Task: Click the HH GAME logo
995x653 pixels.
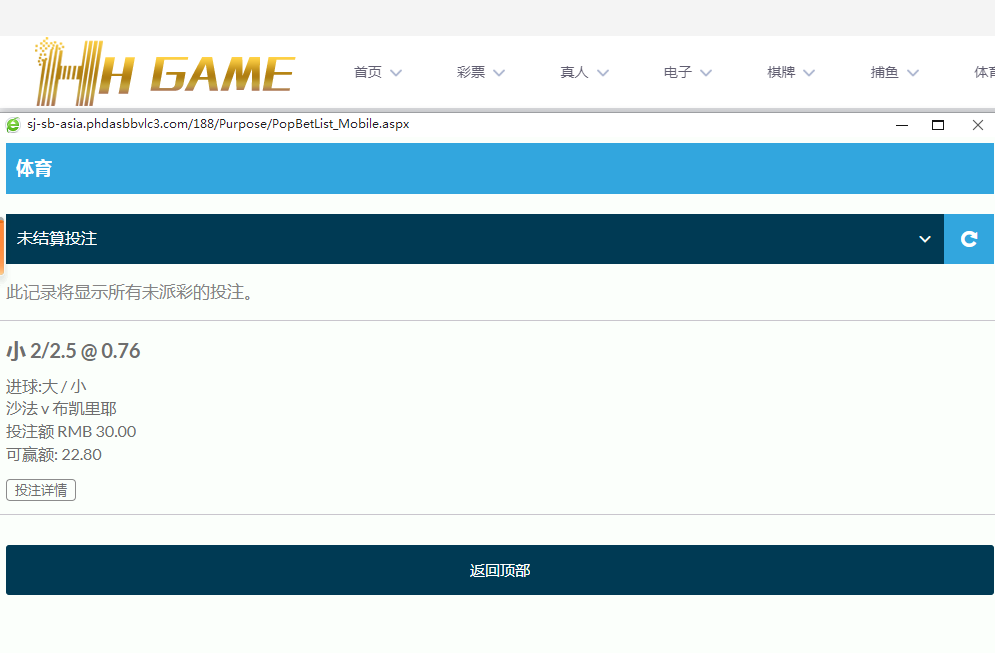Action: click(x=165, y=72)
